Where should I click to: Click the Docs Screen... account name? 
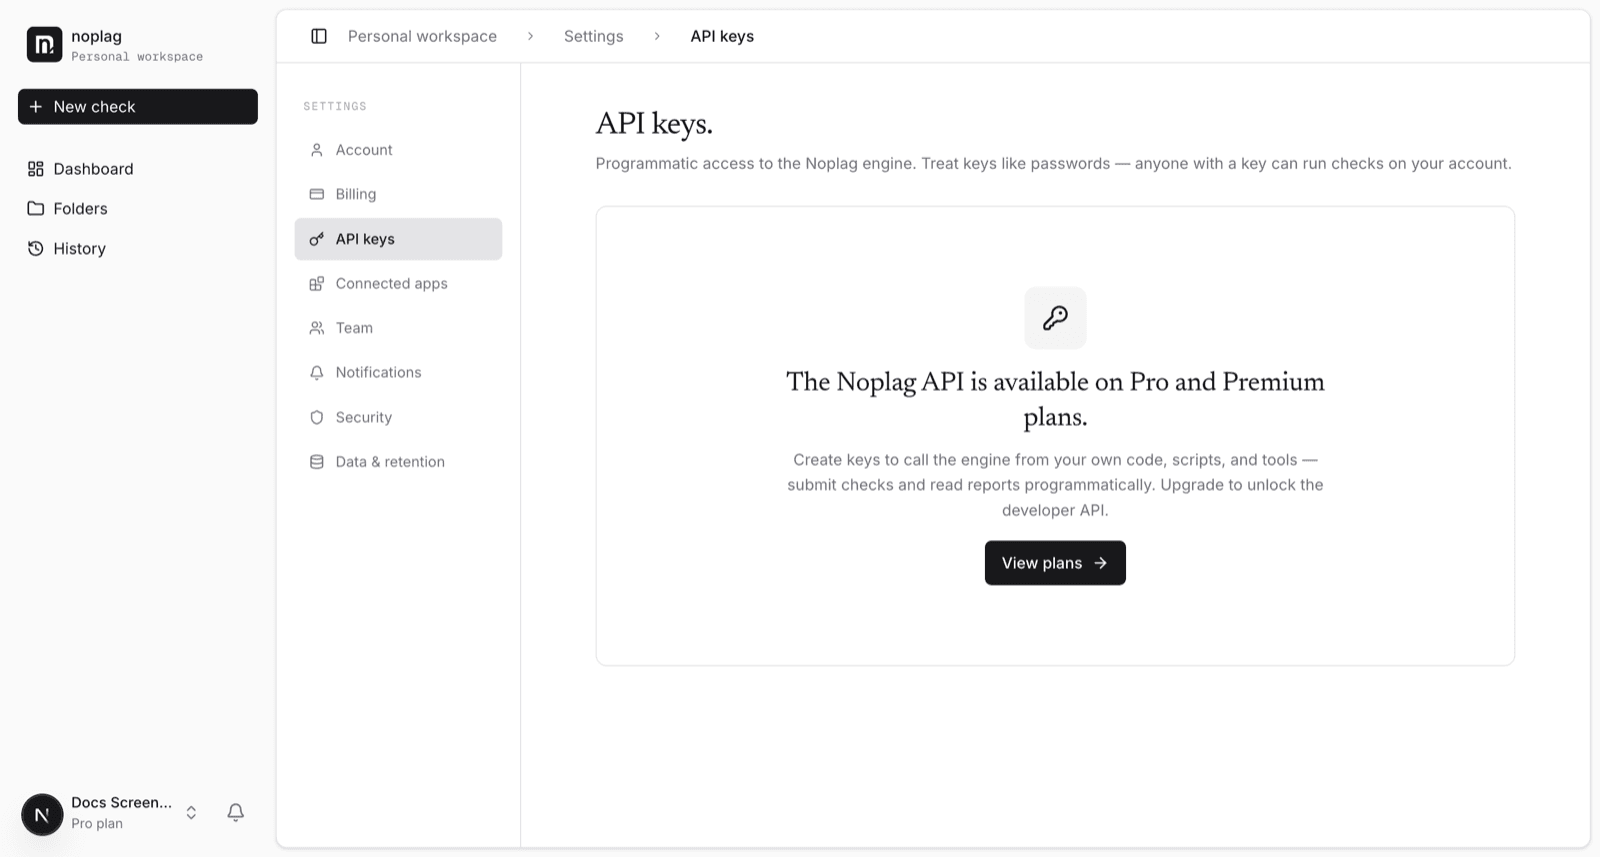coord(121,802)
